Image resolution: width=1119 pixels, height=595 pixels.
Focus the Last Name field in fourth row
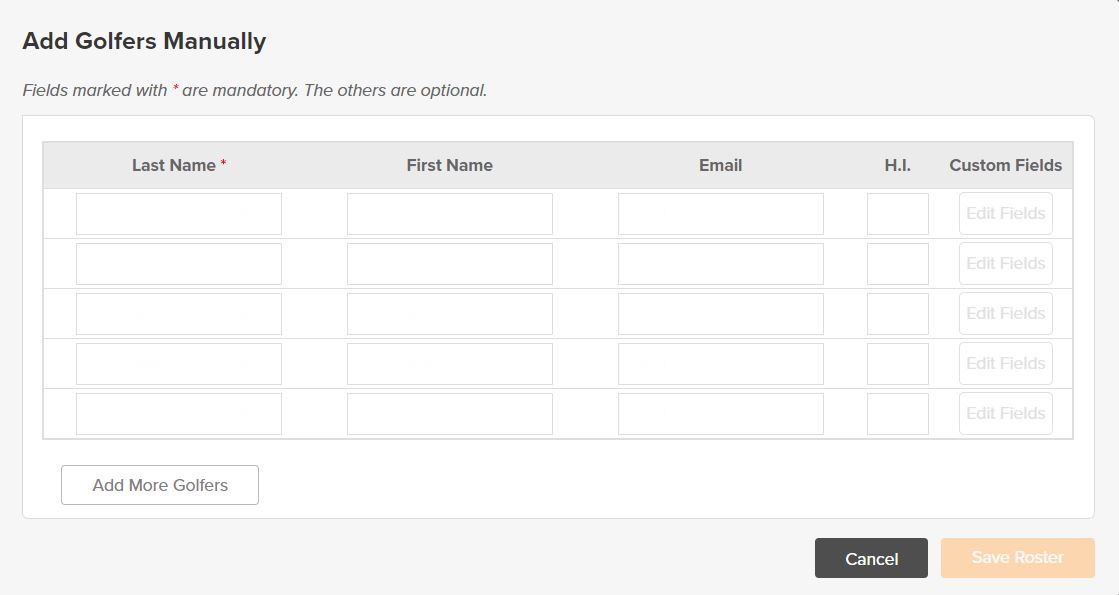coord(178,364)
